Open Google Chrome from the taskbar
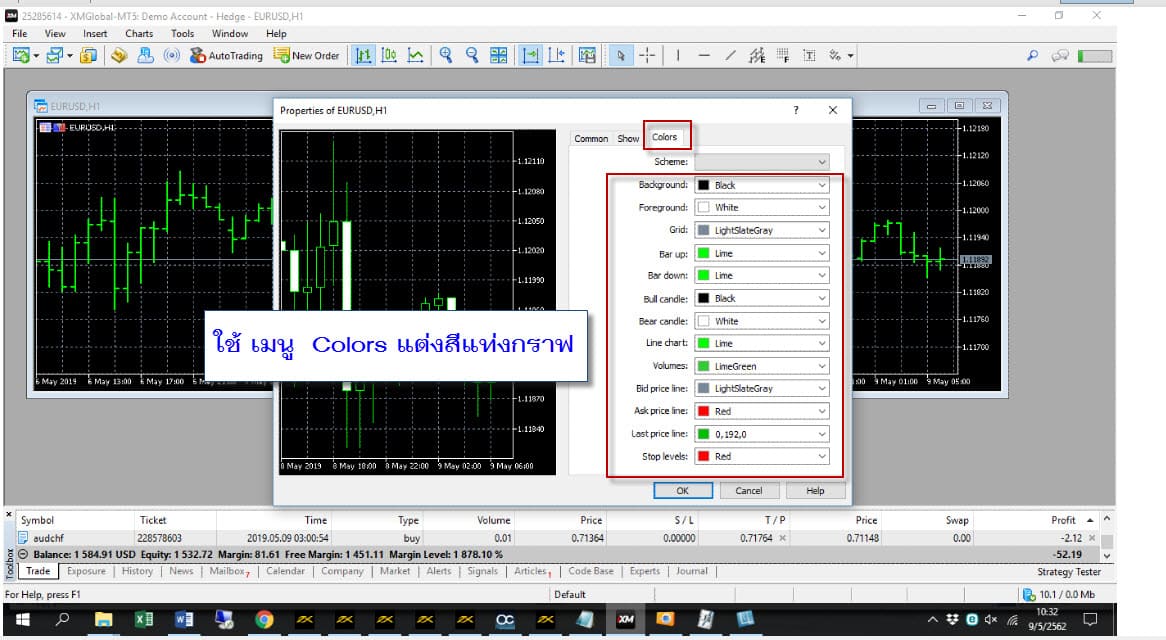 pyautogui.click(x=264, y=620)
